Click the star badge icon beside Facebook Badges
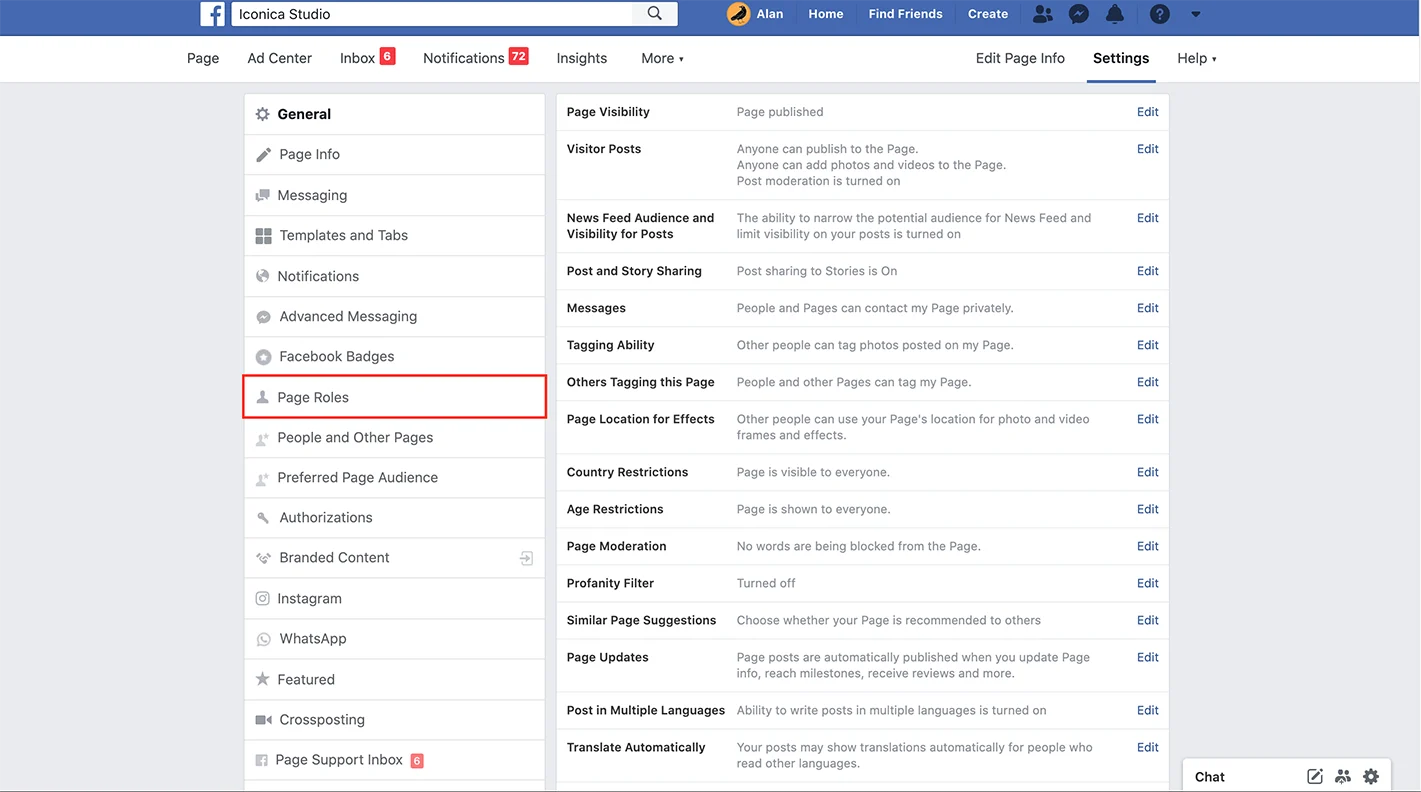The height and width of the screenshot is (792, 1421). pyautogui.click(x=264, y=357)
